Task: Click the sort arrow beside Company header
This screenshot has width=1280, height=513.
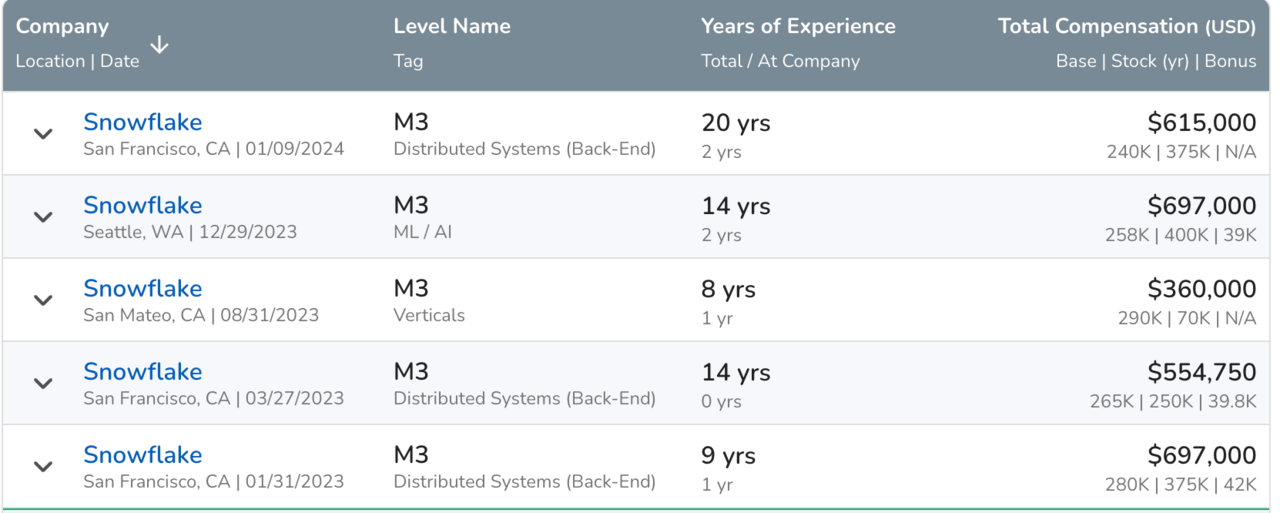Action: point(159,45)
